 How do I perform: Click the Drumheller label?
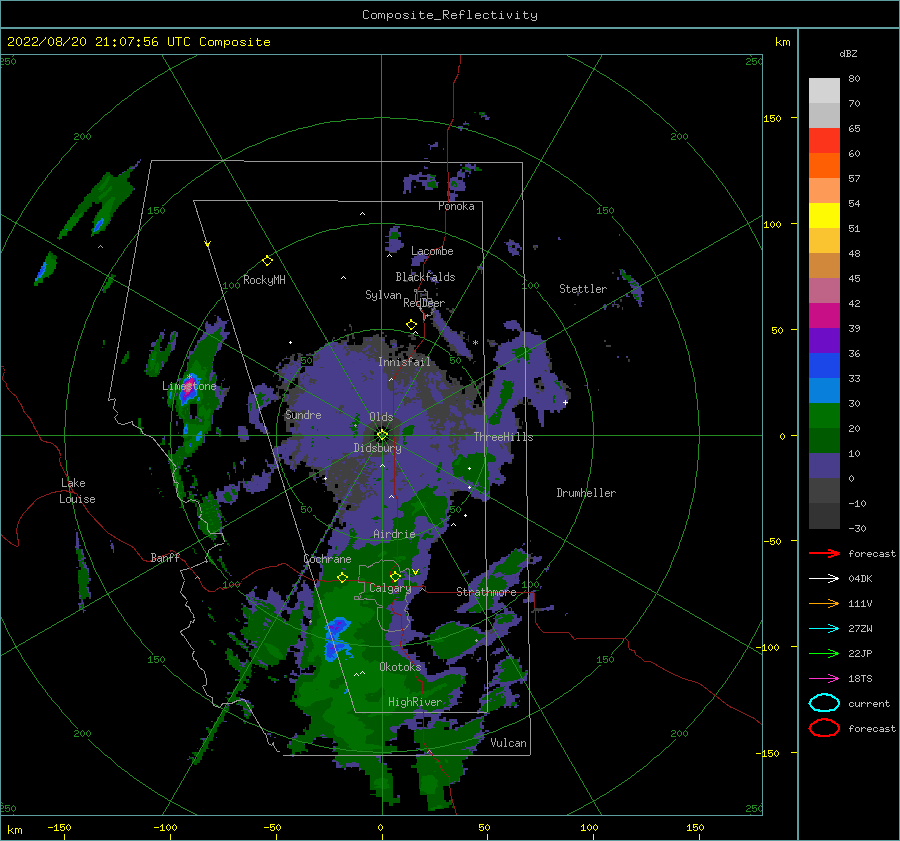(586, 493)
